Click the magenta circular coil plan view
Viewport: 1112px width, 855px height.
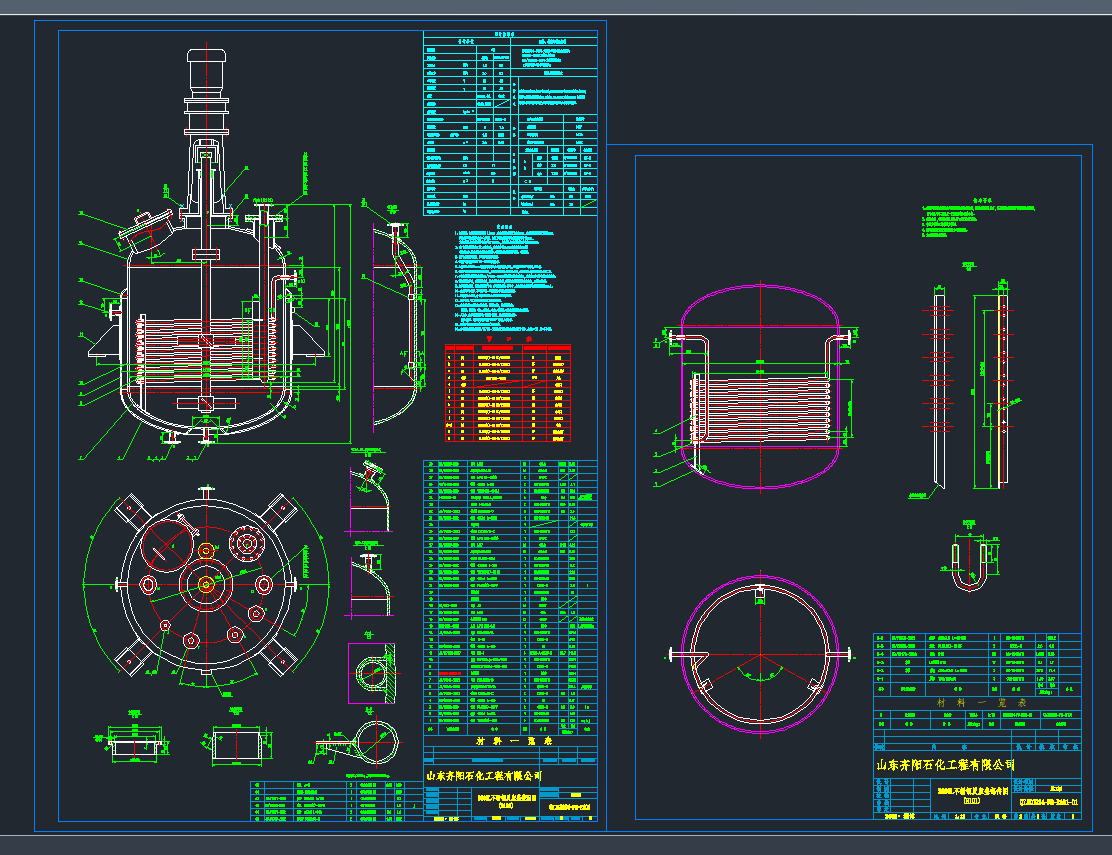tap(760, 654)
